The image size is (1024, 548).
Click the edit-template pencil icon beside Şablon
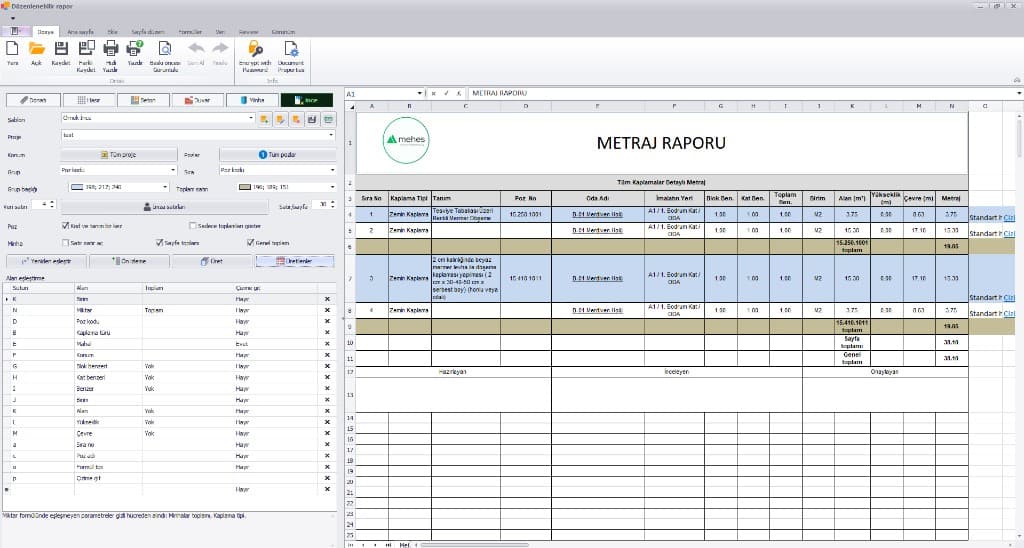pyautogui.click(x=280, y=120)
